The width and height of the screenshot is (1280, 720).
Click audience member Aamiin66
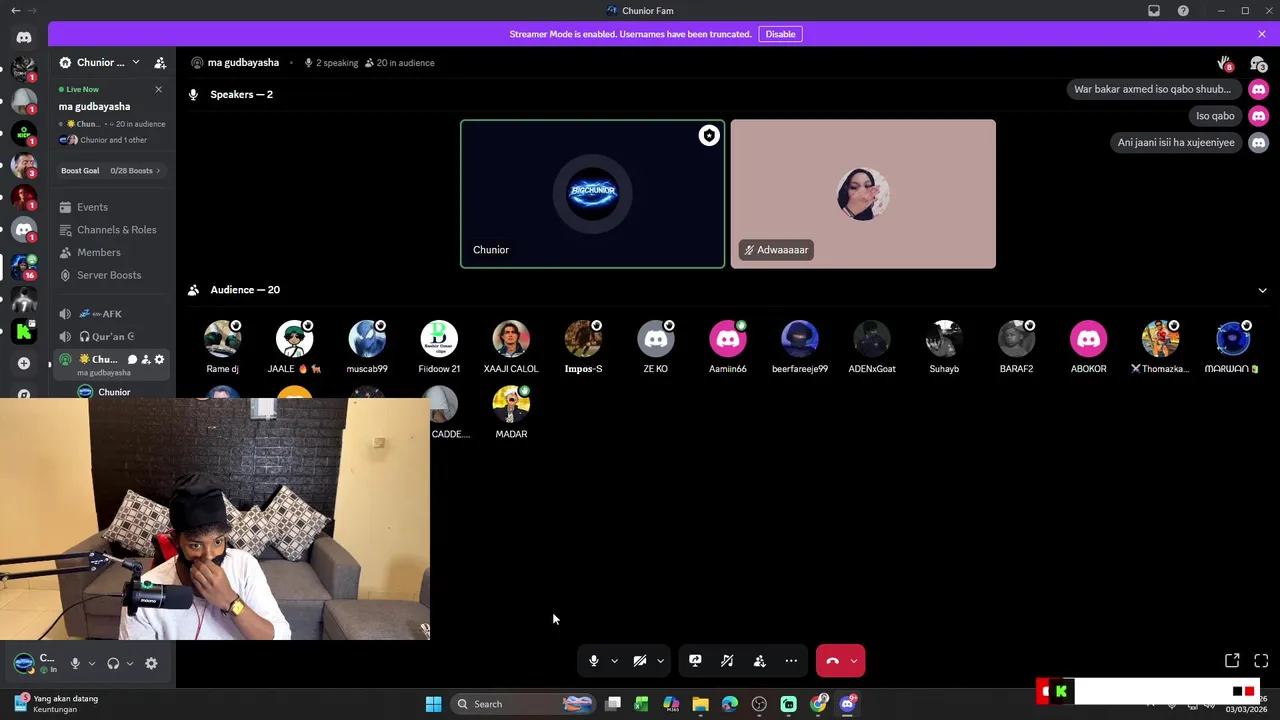[727, 347]
